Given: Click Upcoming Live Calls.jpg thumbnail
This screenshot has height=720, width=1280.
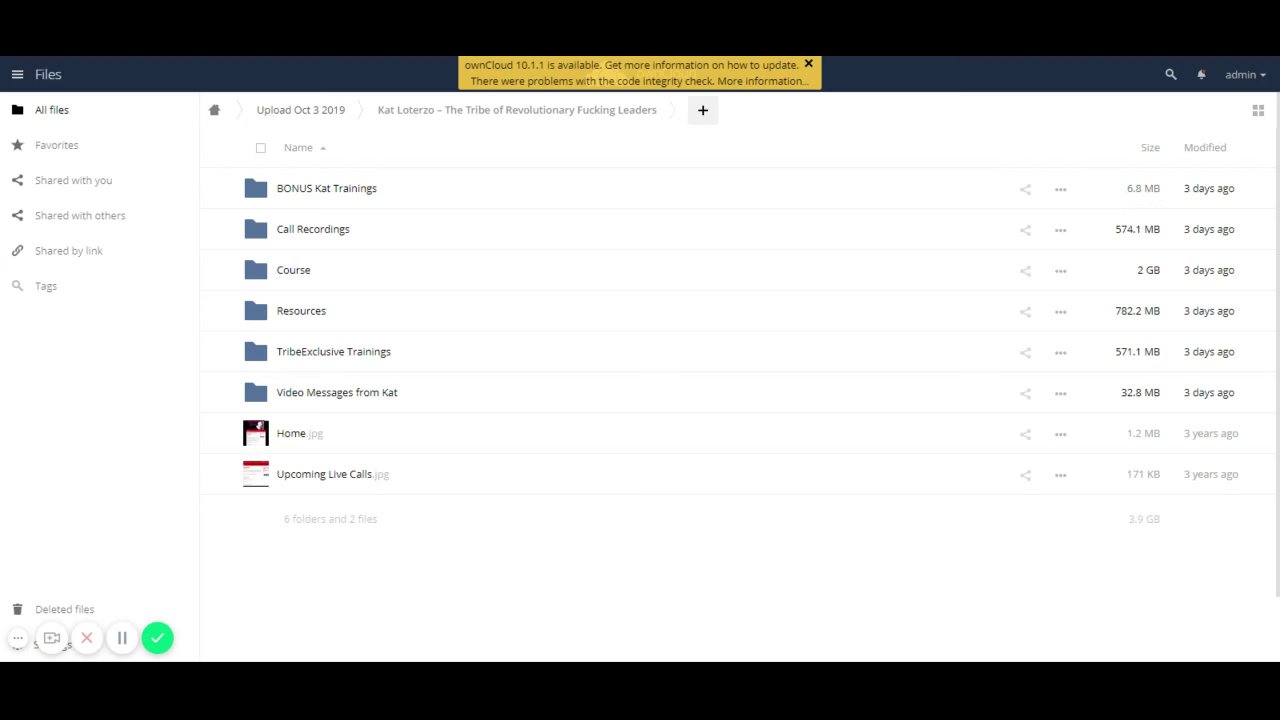Looking at the screenshot, I should (x=256, y=474).
